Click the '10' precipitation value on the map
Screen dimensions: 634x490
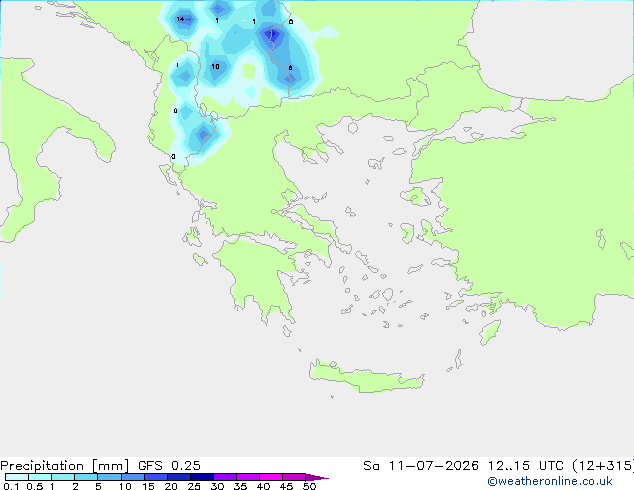215,66
